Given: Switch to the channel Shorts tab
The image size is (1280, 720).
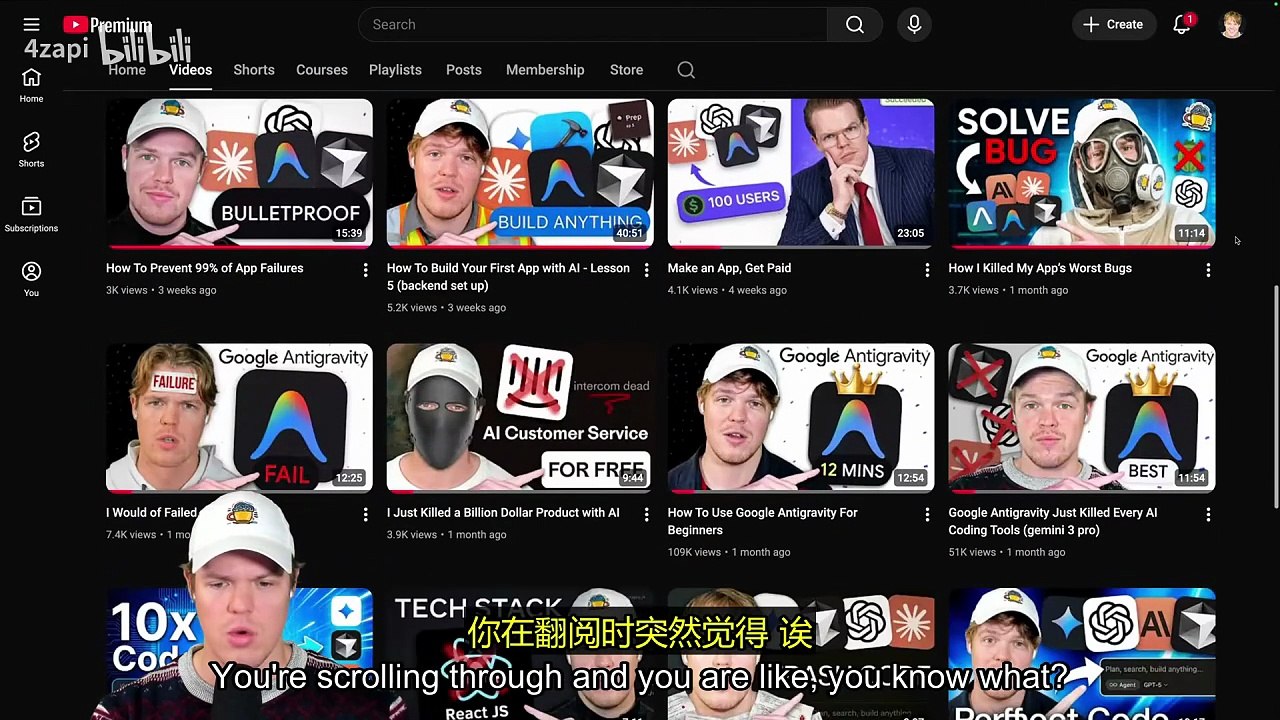Looking at the screenshot, I should (254, 70).
